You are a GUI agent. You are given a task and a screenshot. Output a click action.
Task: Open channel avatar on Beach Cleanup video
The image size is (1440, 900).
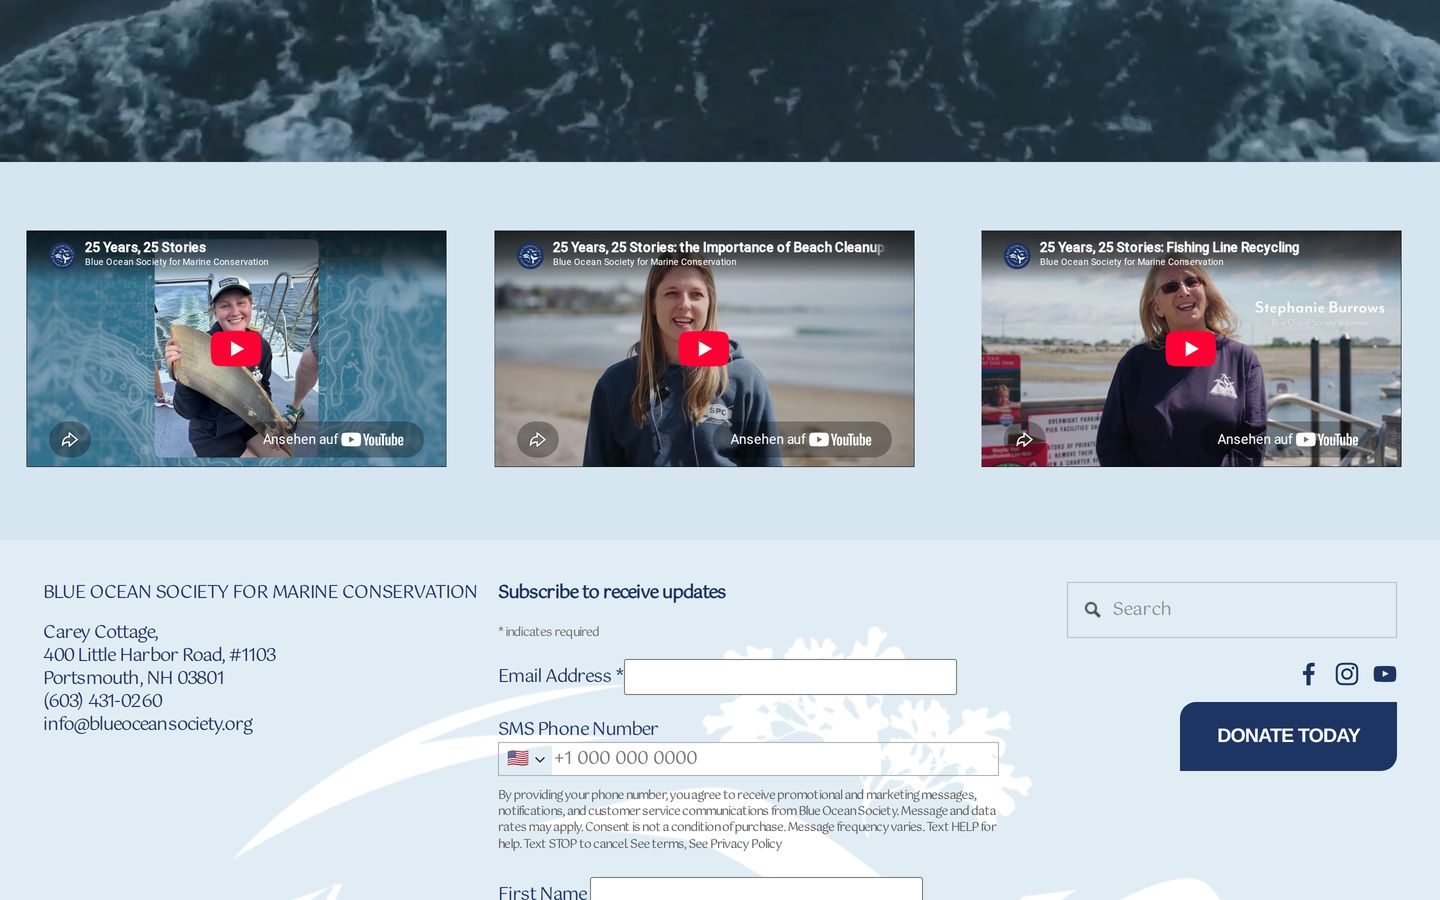pyautogui.click(x=531, y=256)
